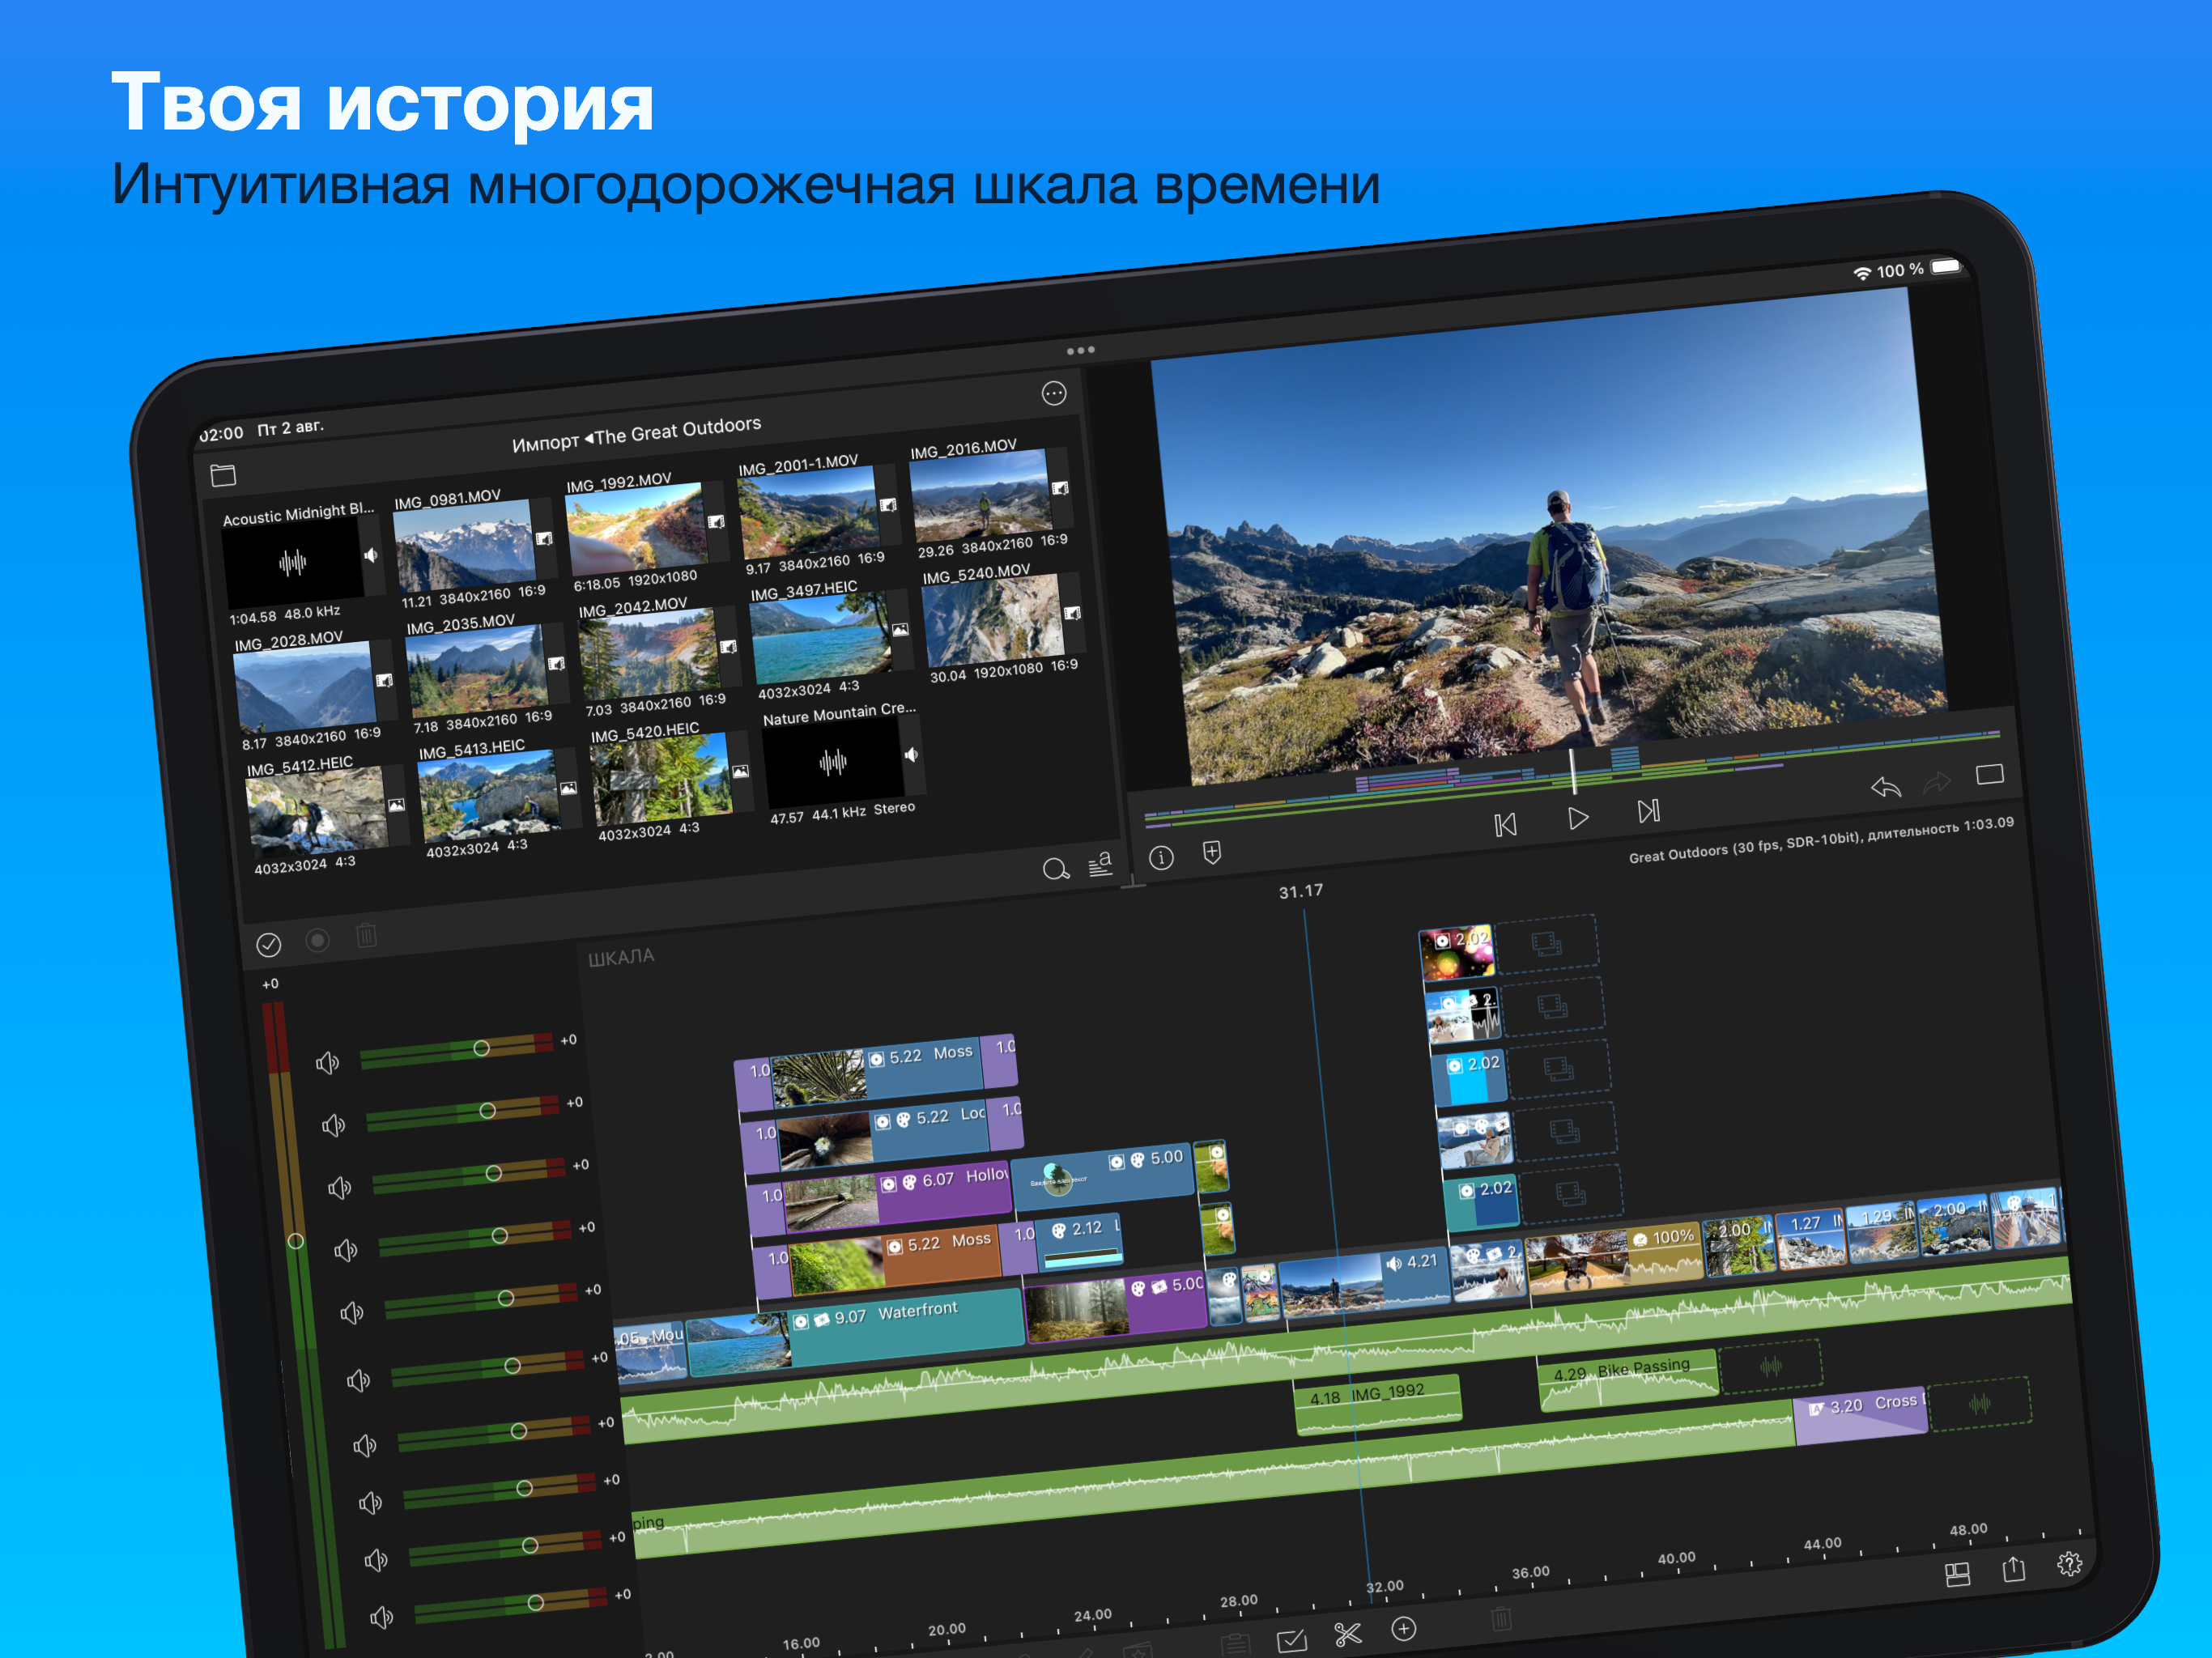
Task: Tap the share/export icon near the gear
Action: pyautogui.click(x=2014, y=1571)
